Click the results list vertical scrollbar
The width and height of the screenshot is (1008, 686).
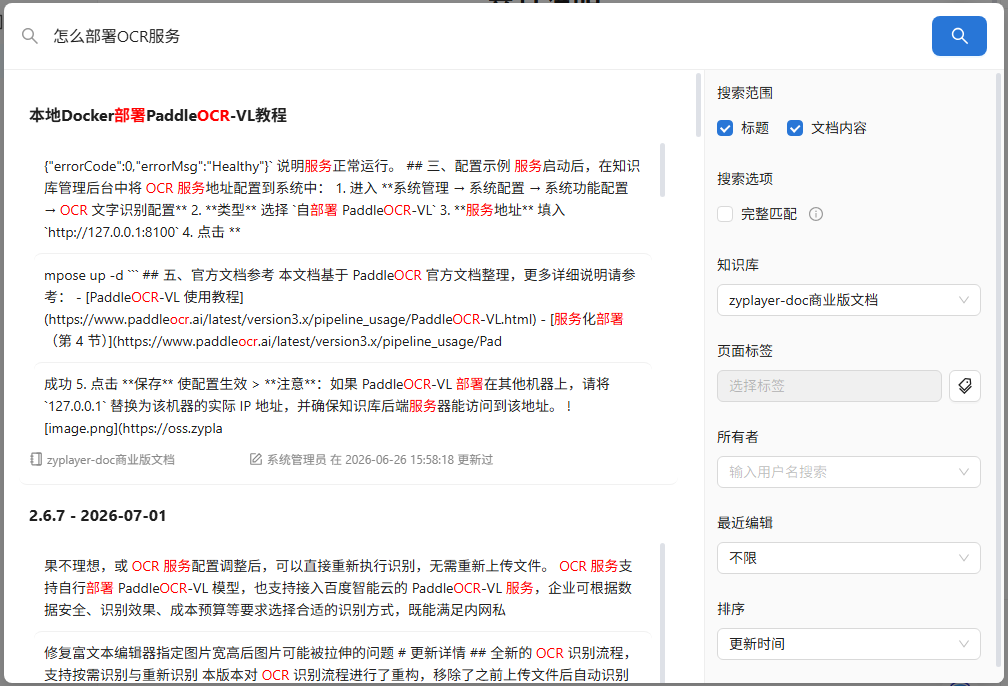coord(698,106)
